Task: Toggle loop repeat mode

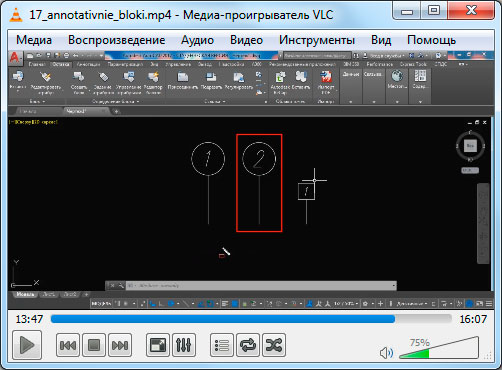Action: point(248,345)
